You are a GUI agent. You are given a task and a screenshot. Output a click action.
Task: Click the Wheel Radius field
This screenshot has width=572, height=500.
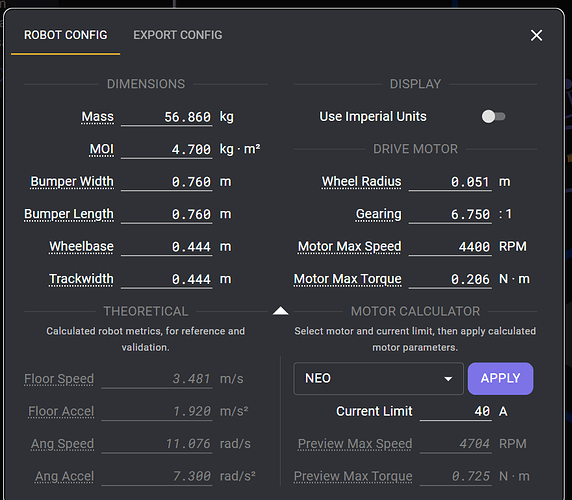(450, 182)
